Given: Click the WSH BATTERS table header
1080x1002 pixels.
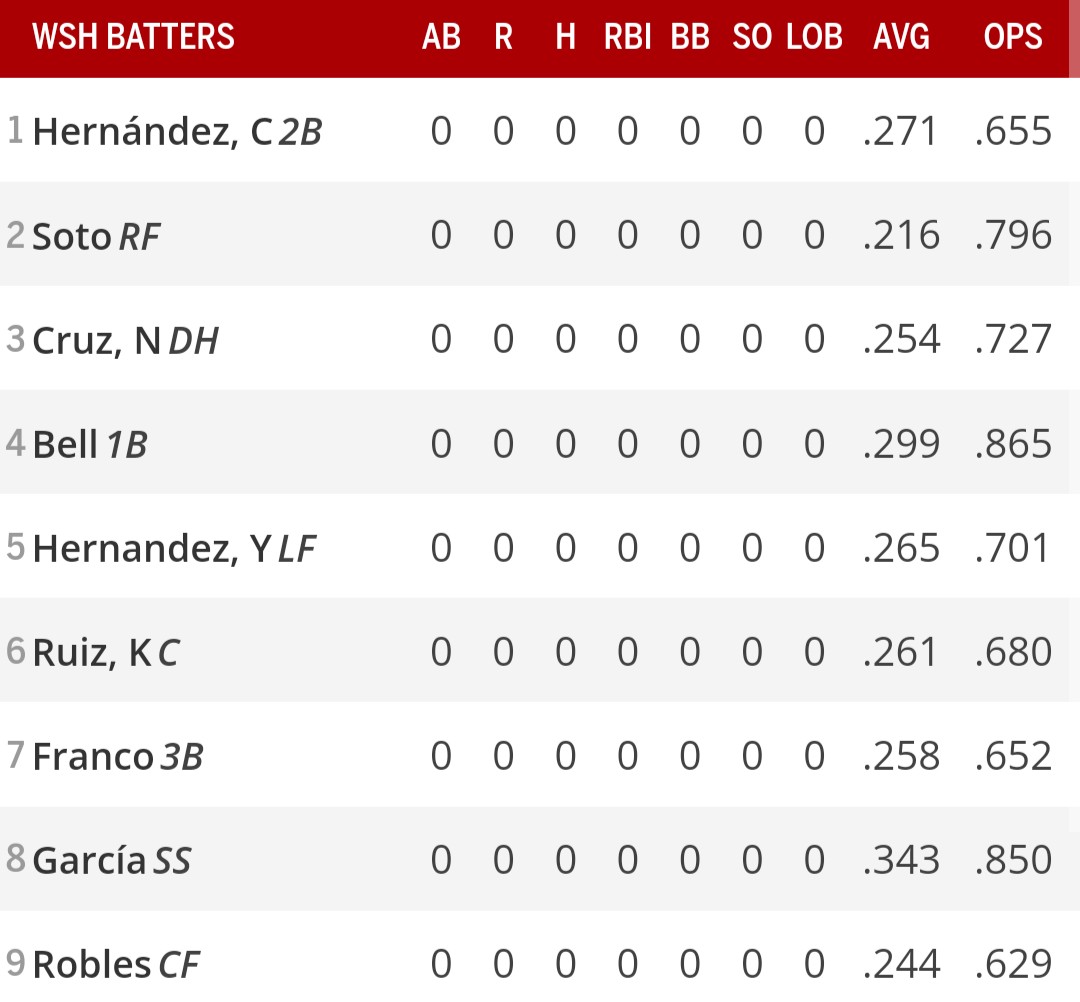Looking at the screenshot, I should point(133,37).
